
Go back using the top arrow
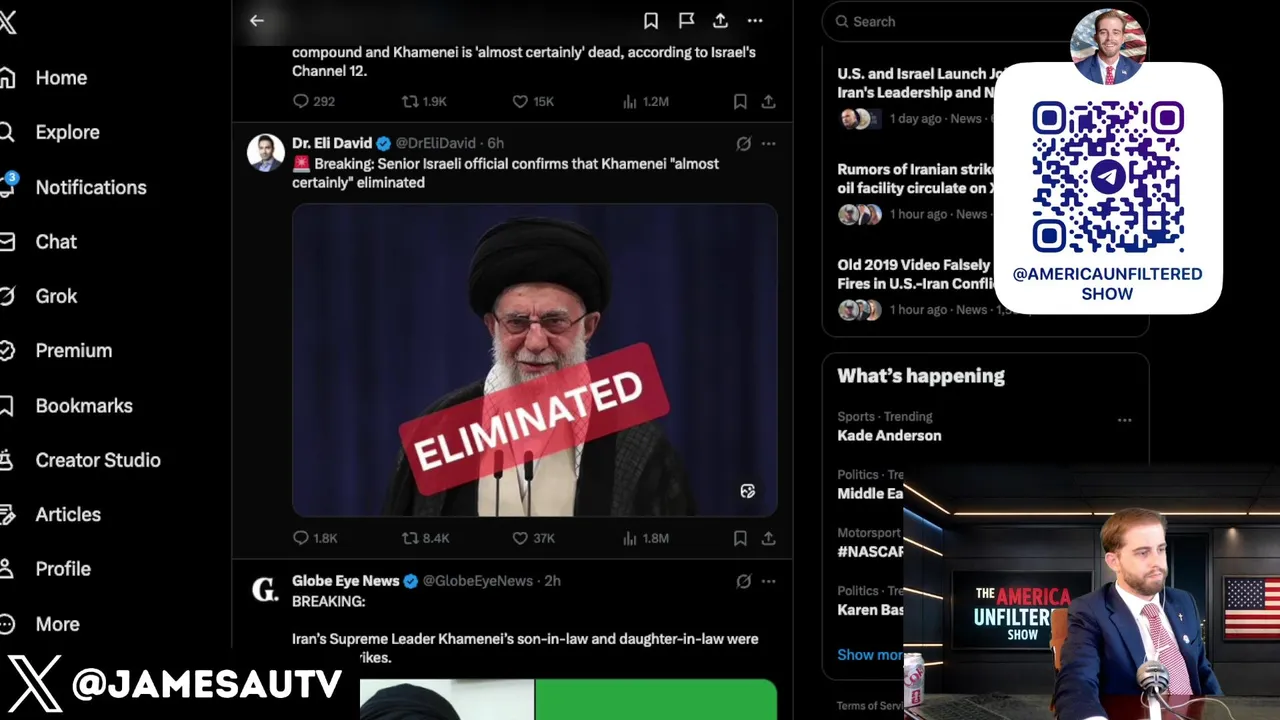[x=257, y=20]
